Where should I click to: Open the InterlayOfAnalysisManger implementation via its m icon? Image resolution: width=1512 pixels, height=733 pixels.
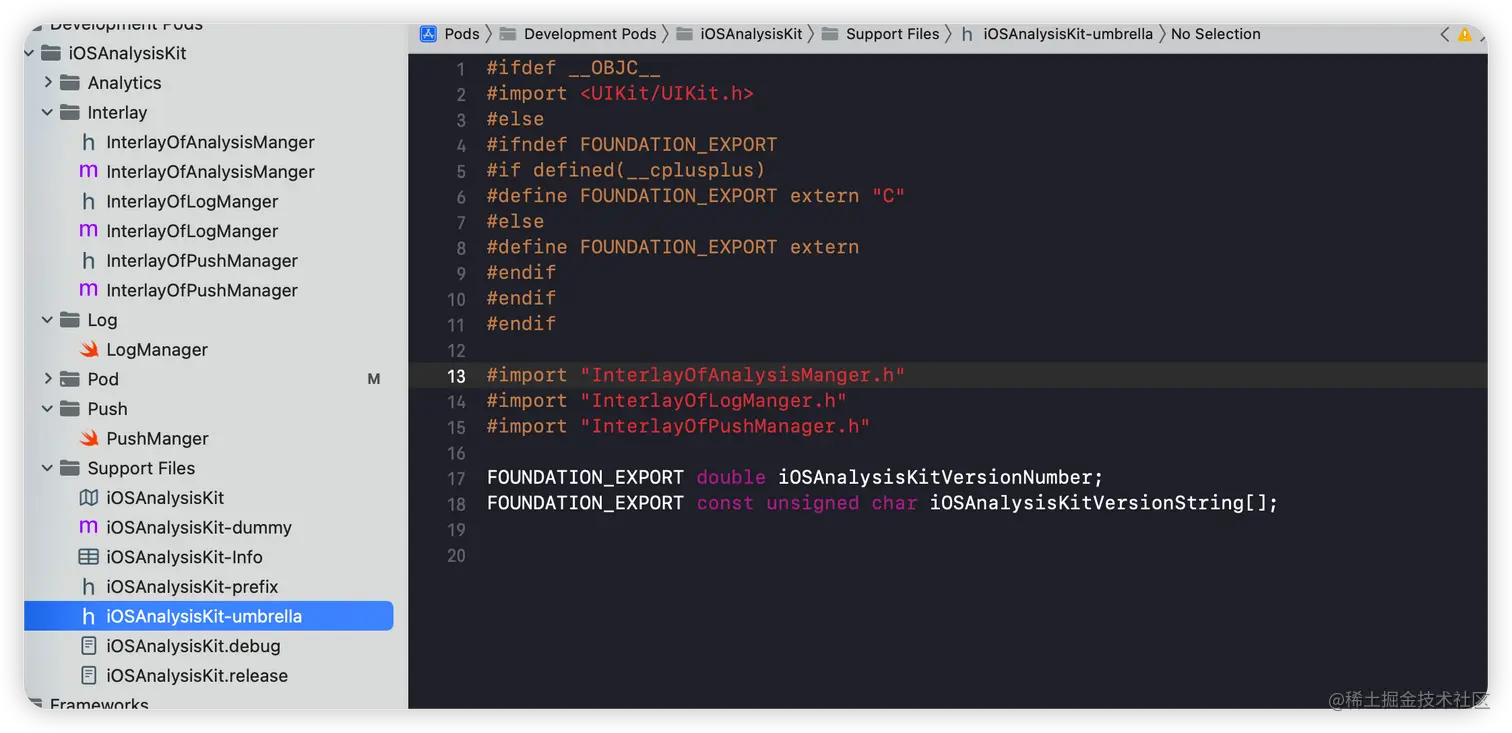coord(89,172)
